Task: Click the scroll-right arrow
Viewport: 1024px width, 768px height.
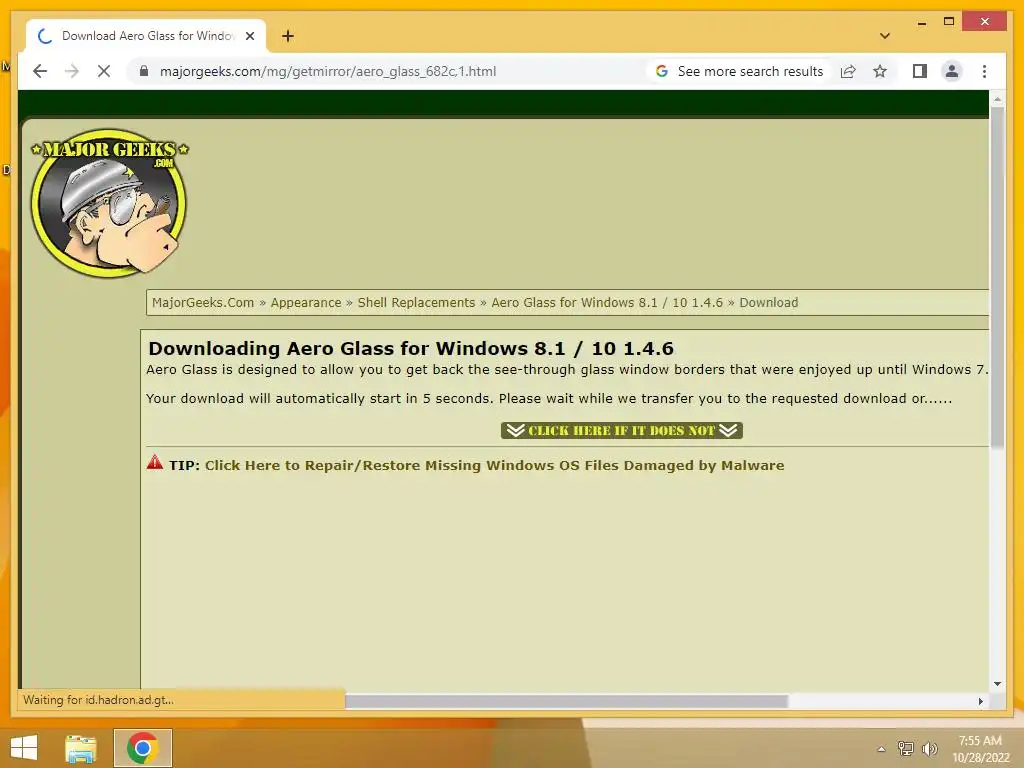Action: (980, 701)
